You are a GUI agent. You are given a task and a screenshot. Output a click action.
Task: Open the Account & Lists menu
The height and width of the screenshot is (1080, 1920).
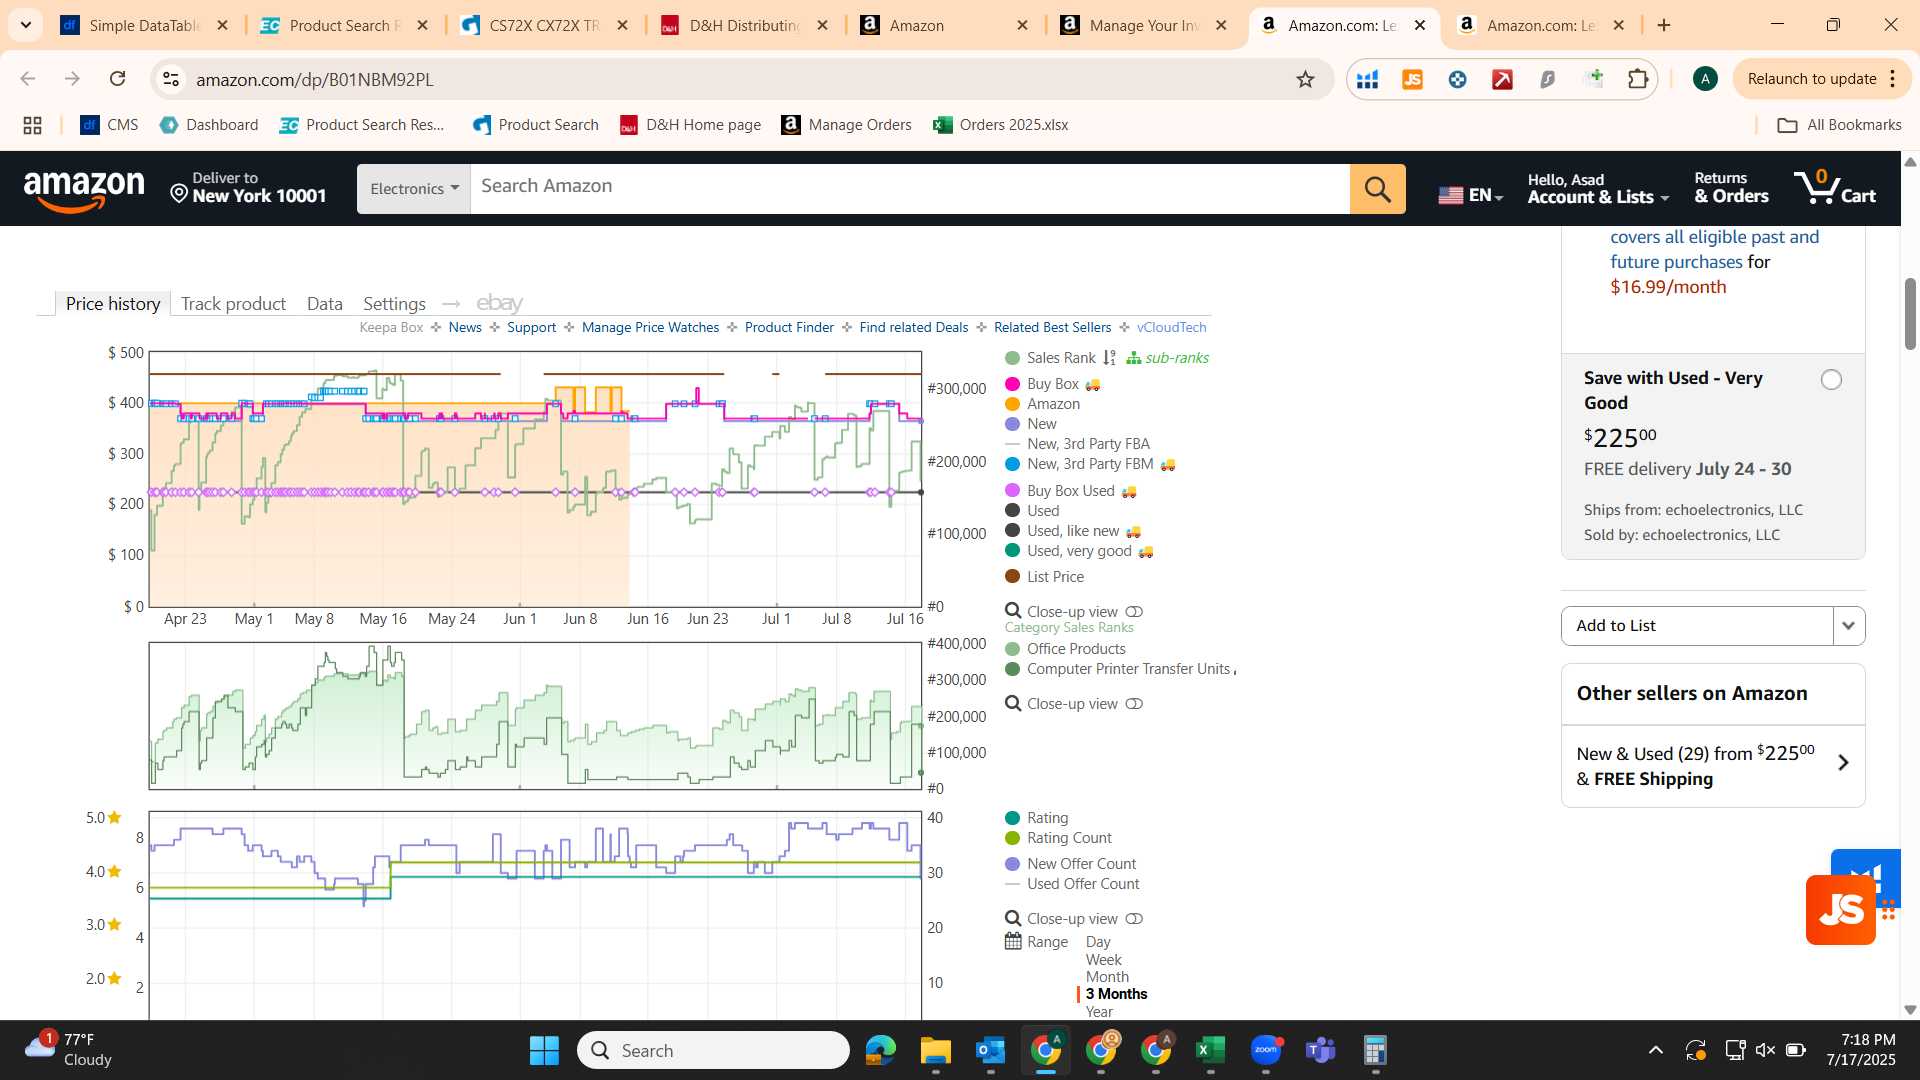point(1597,188)
